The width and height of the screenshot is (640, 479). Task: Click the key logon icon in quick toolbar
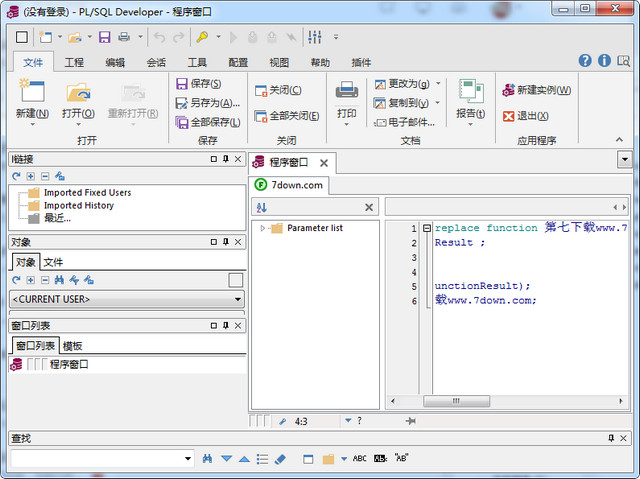[202, 37]
